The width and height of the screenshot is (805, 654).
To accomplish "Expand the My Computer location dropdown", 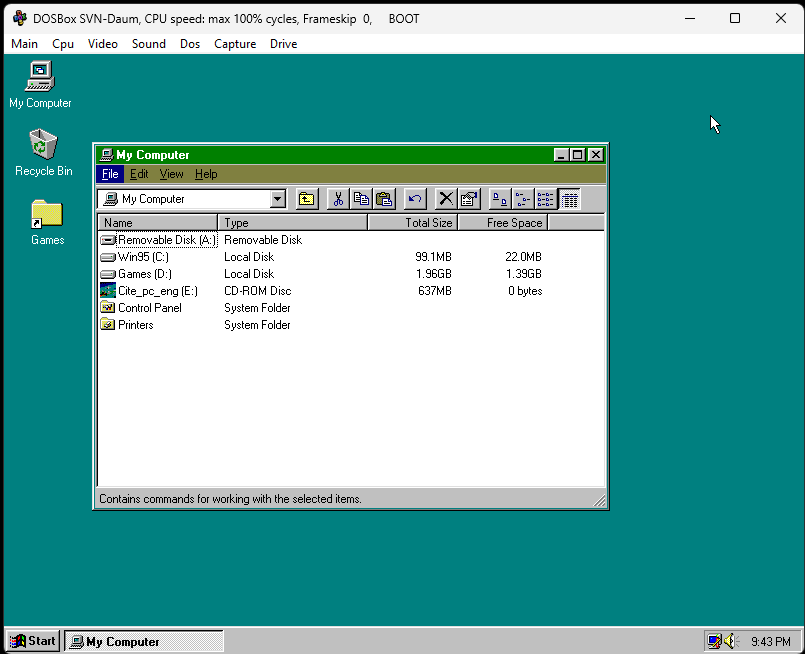I will click(278, 199).
